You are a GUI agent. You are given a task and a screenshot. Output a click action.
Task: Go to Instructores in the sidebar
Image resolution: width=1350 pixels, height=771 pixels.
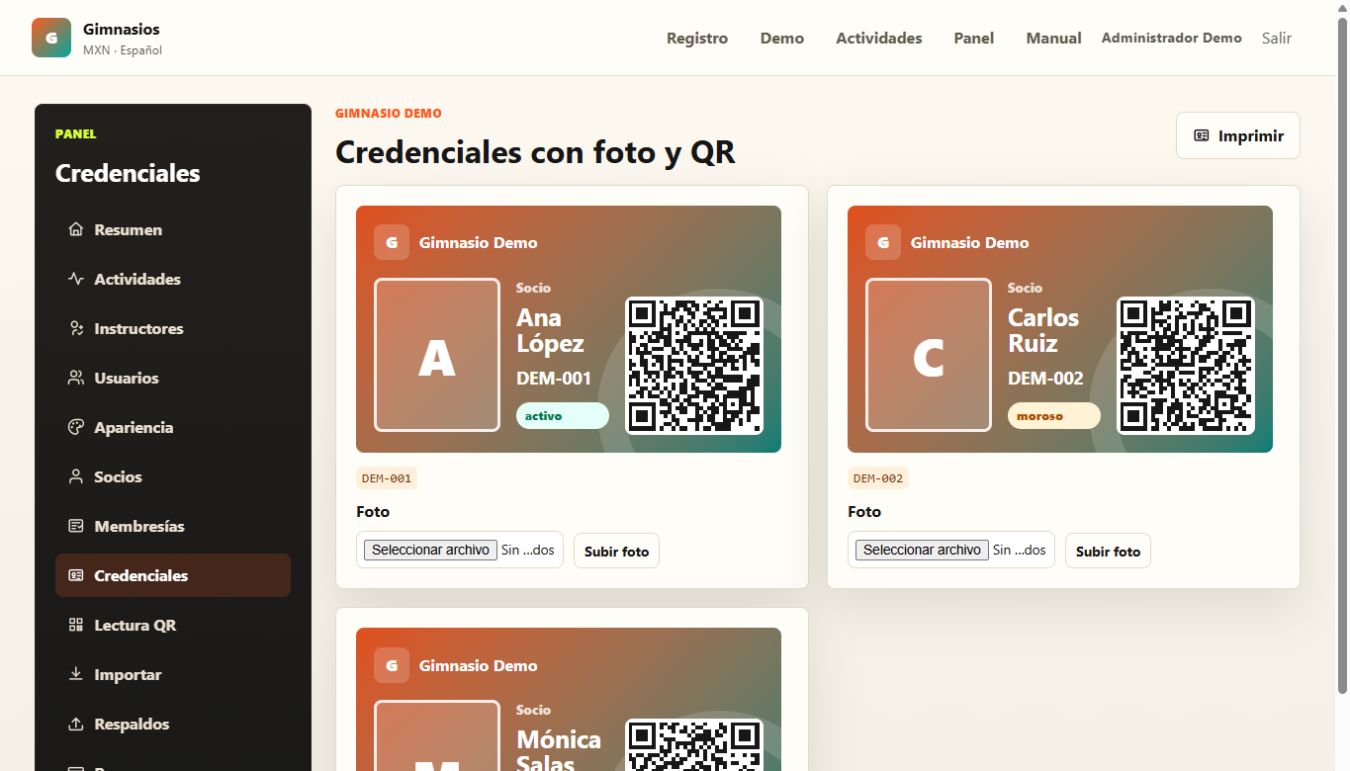click(173, 328)
